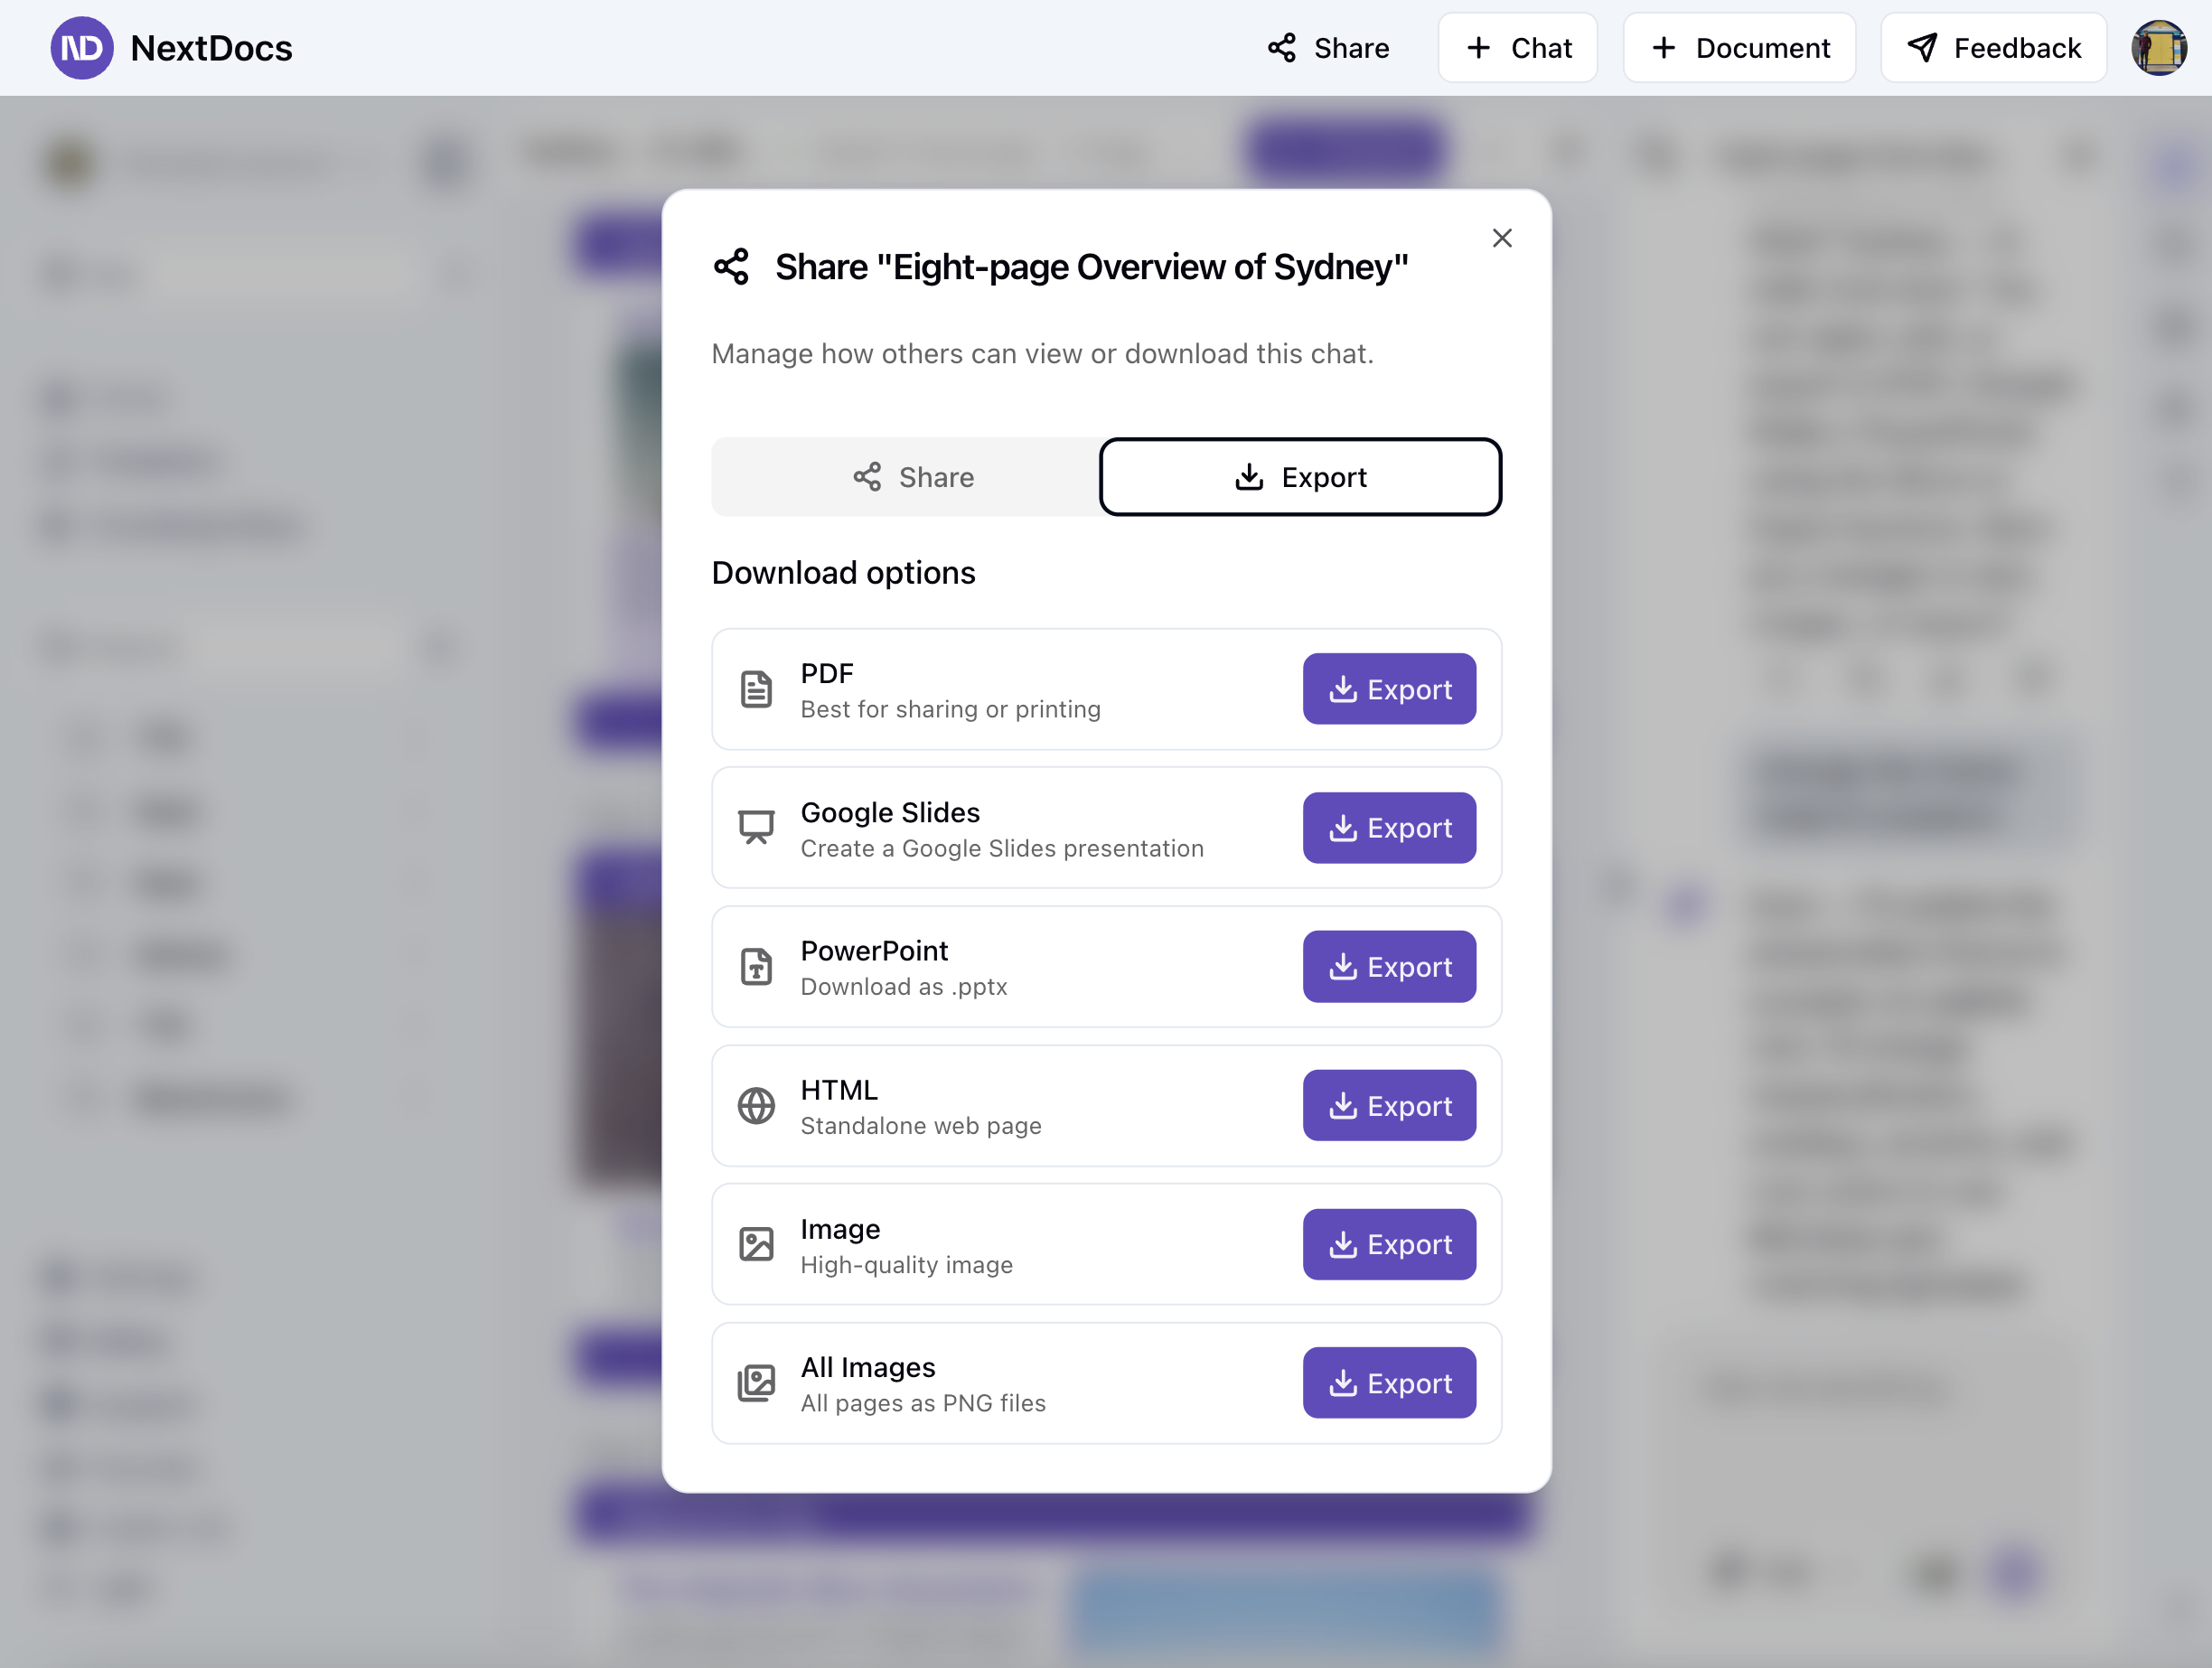The width and height of the screenshot is (2212, 1668).
Task: Open the user profile avatar
Action: (2158, 48)
